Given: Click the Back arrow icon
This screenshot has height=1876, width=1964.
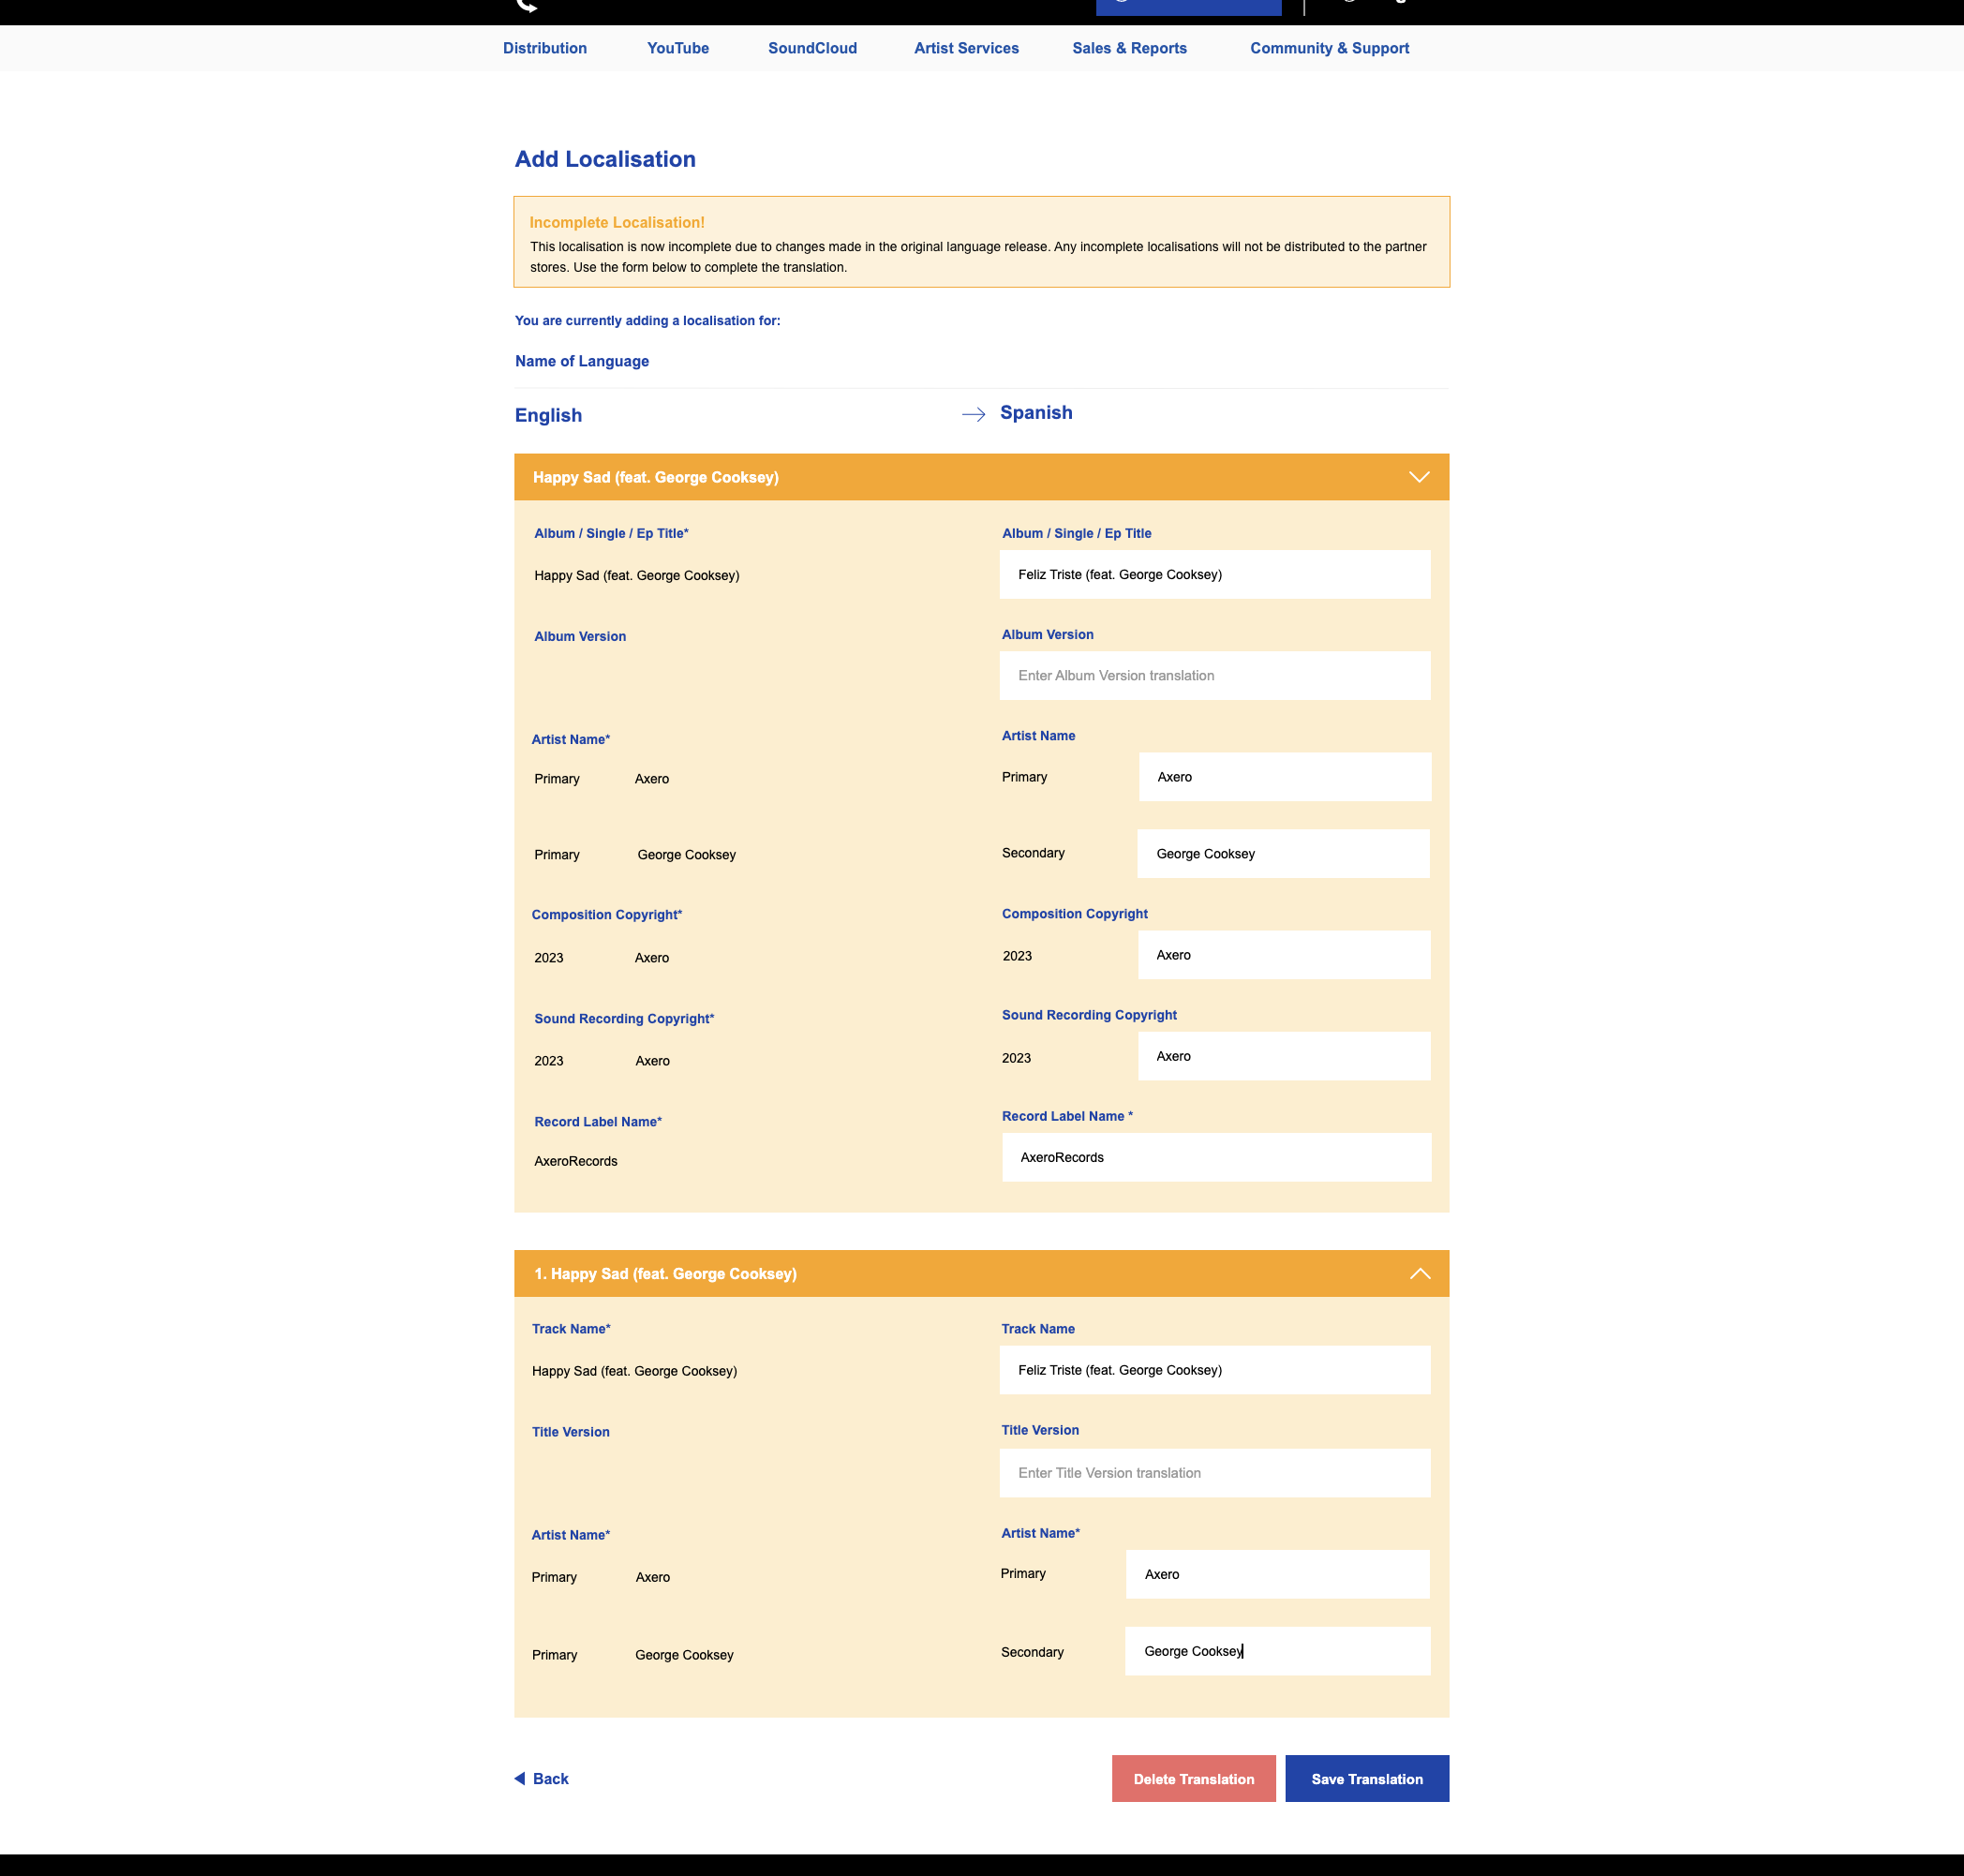Looking at the screenshot, I should click(x=520, y=1778).
